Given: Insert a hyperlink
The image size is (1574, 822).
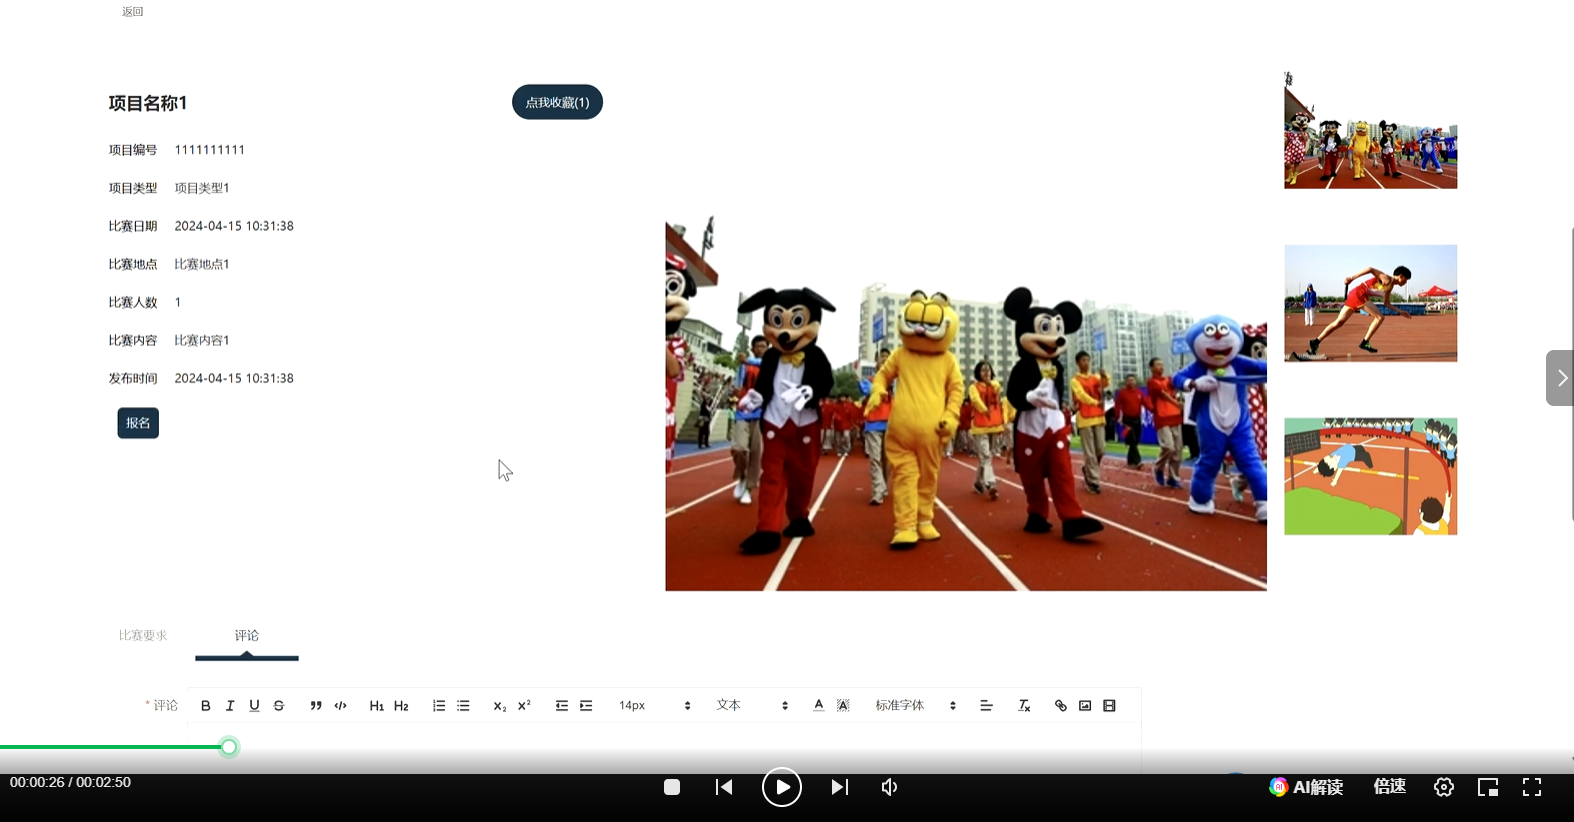Looking at the screenshot, I should pyautogui.click(x=1061, y=706).
